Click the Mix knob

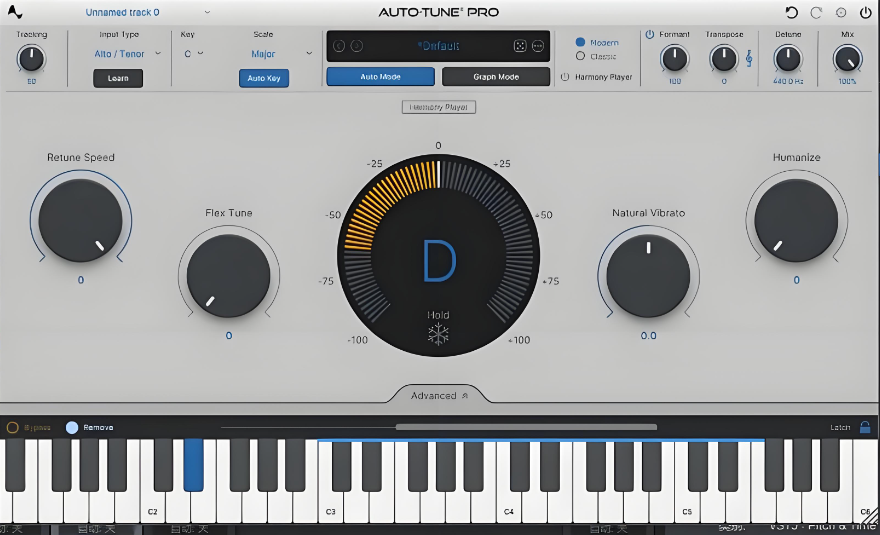[x=847, y=59]
